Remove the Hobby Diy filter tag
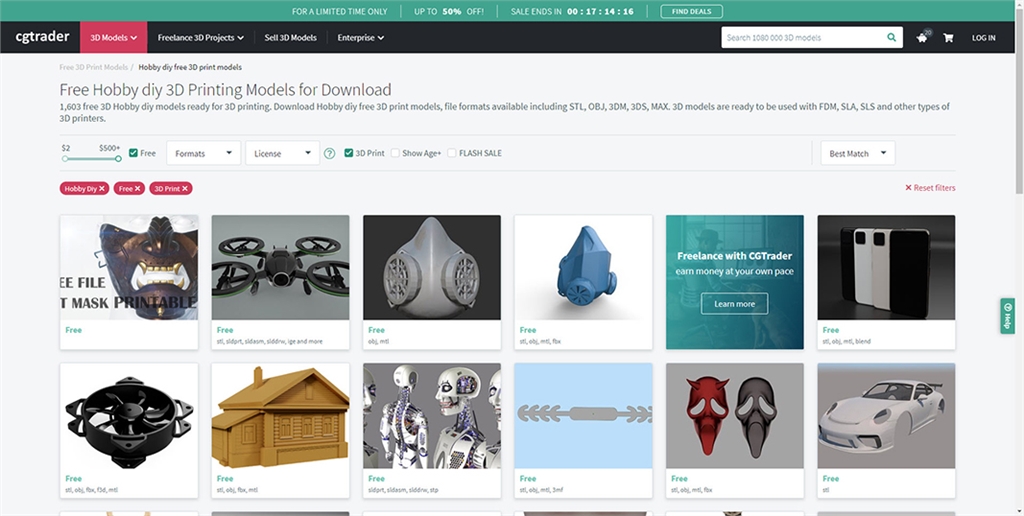The width and height of the screenshot is (1024, 516). [102, 188]
